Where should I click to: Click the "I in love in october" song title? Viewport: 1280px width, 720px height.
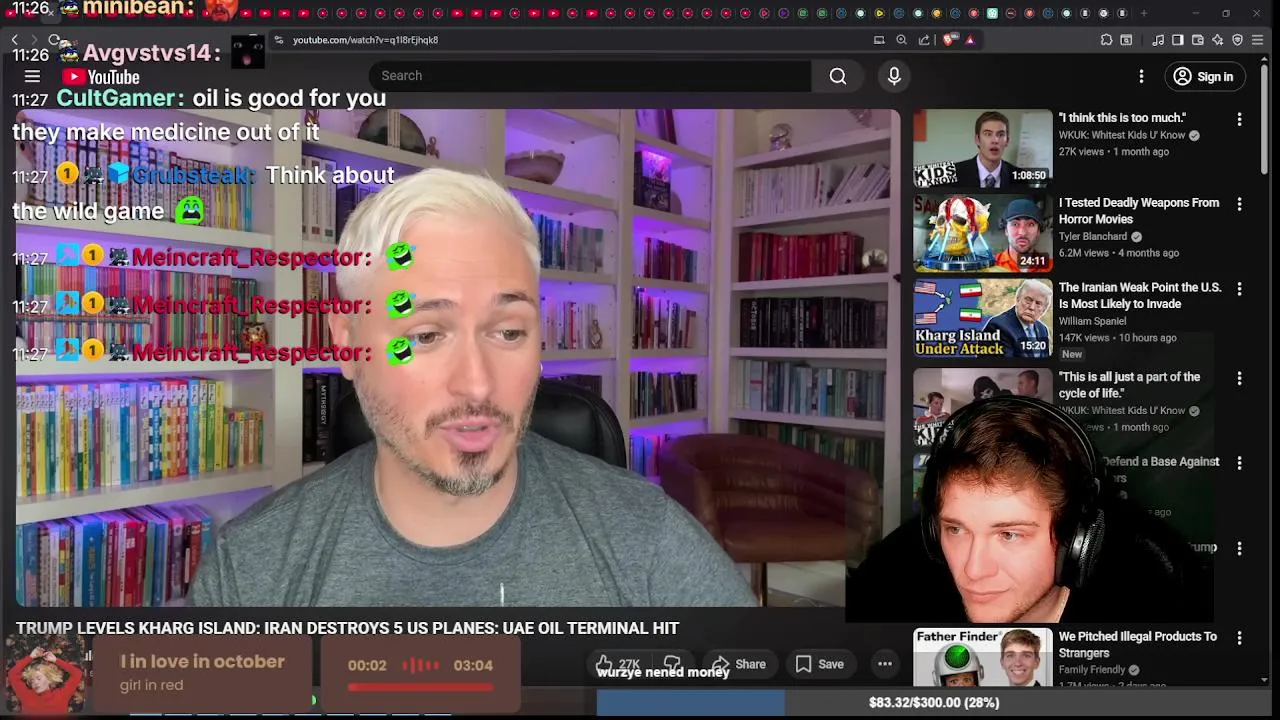pyautogui.click(x=202, y=662)
